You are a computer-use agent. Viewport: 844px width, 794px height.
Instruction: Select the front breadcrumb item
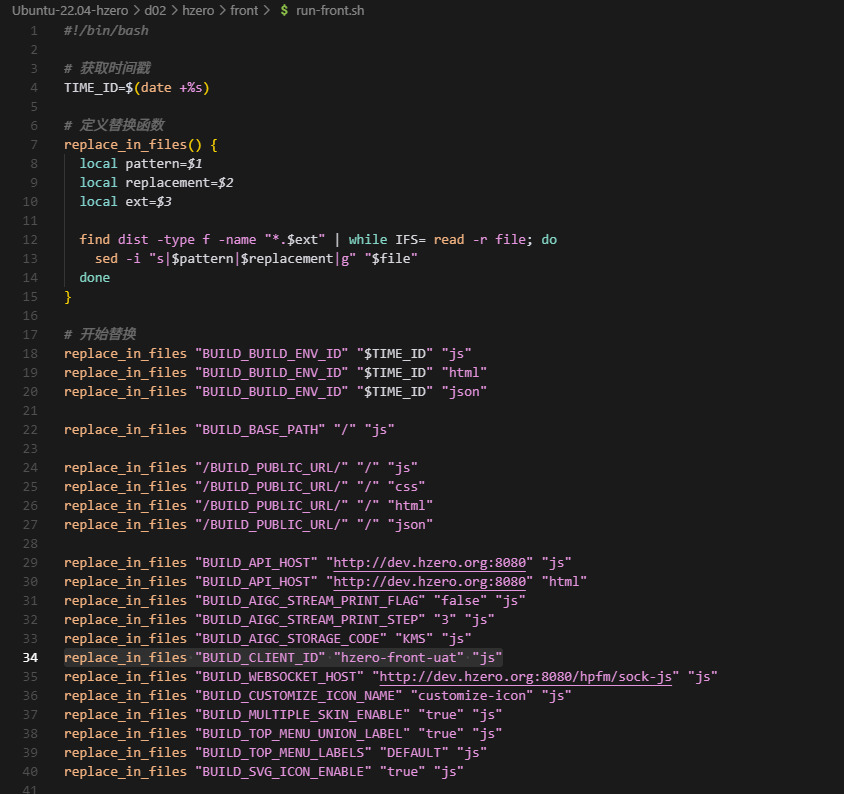click(x=244, y=11)
